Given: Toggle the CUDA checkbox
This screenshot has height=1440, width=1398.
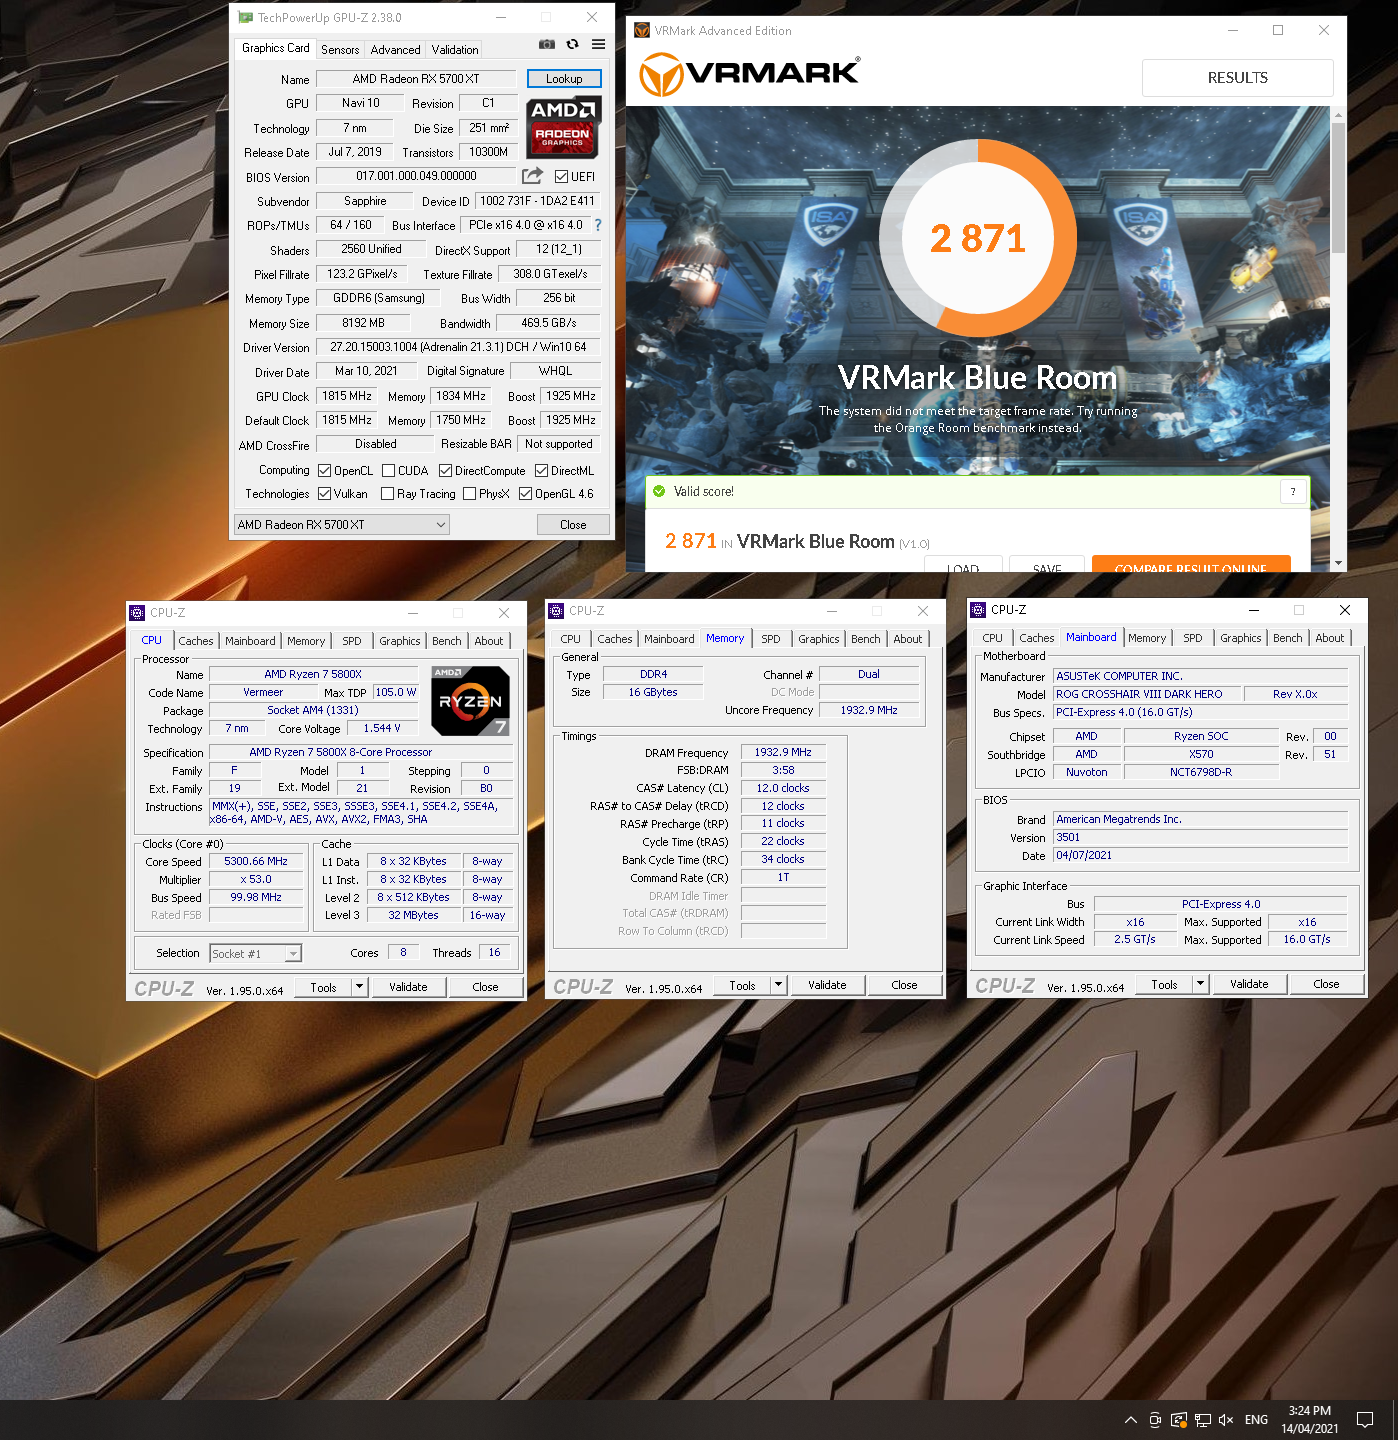Looking at the screenshot, I should point(389,471).
